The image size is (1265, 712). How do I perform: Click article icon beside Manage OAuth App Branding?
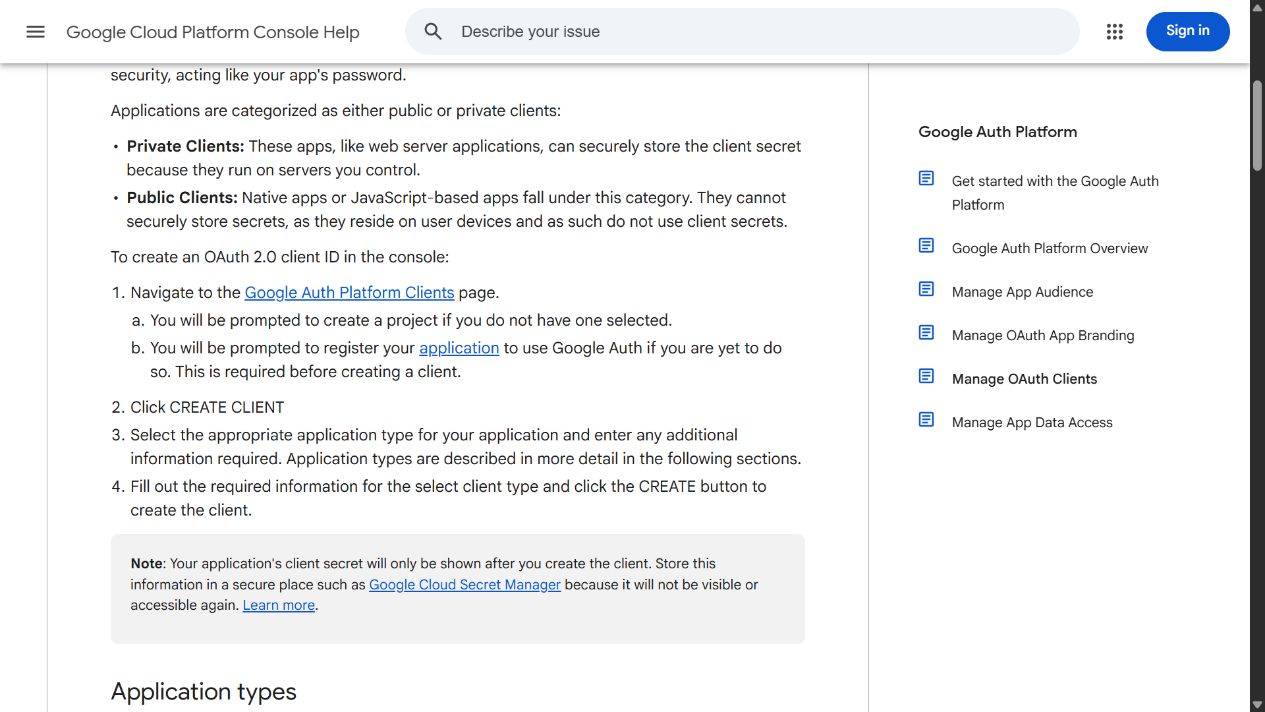(926, 332)
